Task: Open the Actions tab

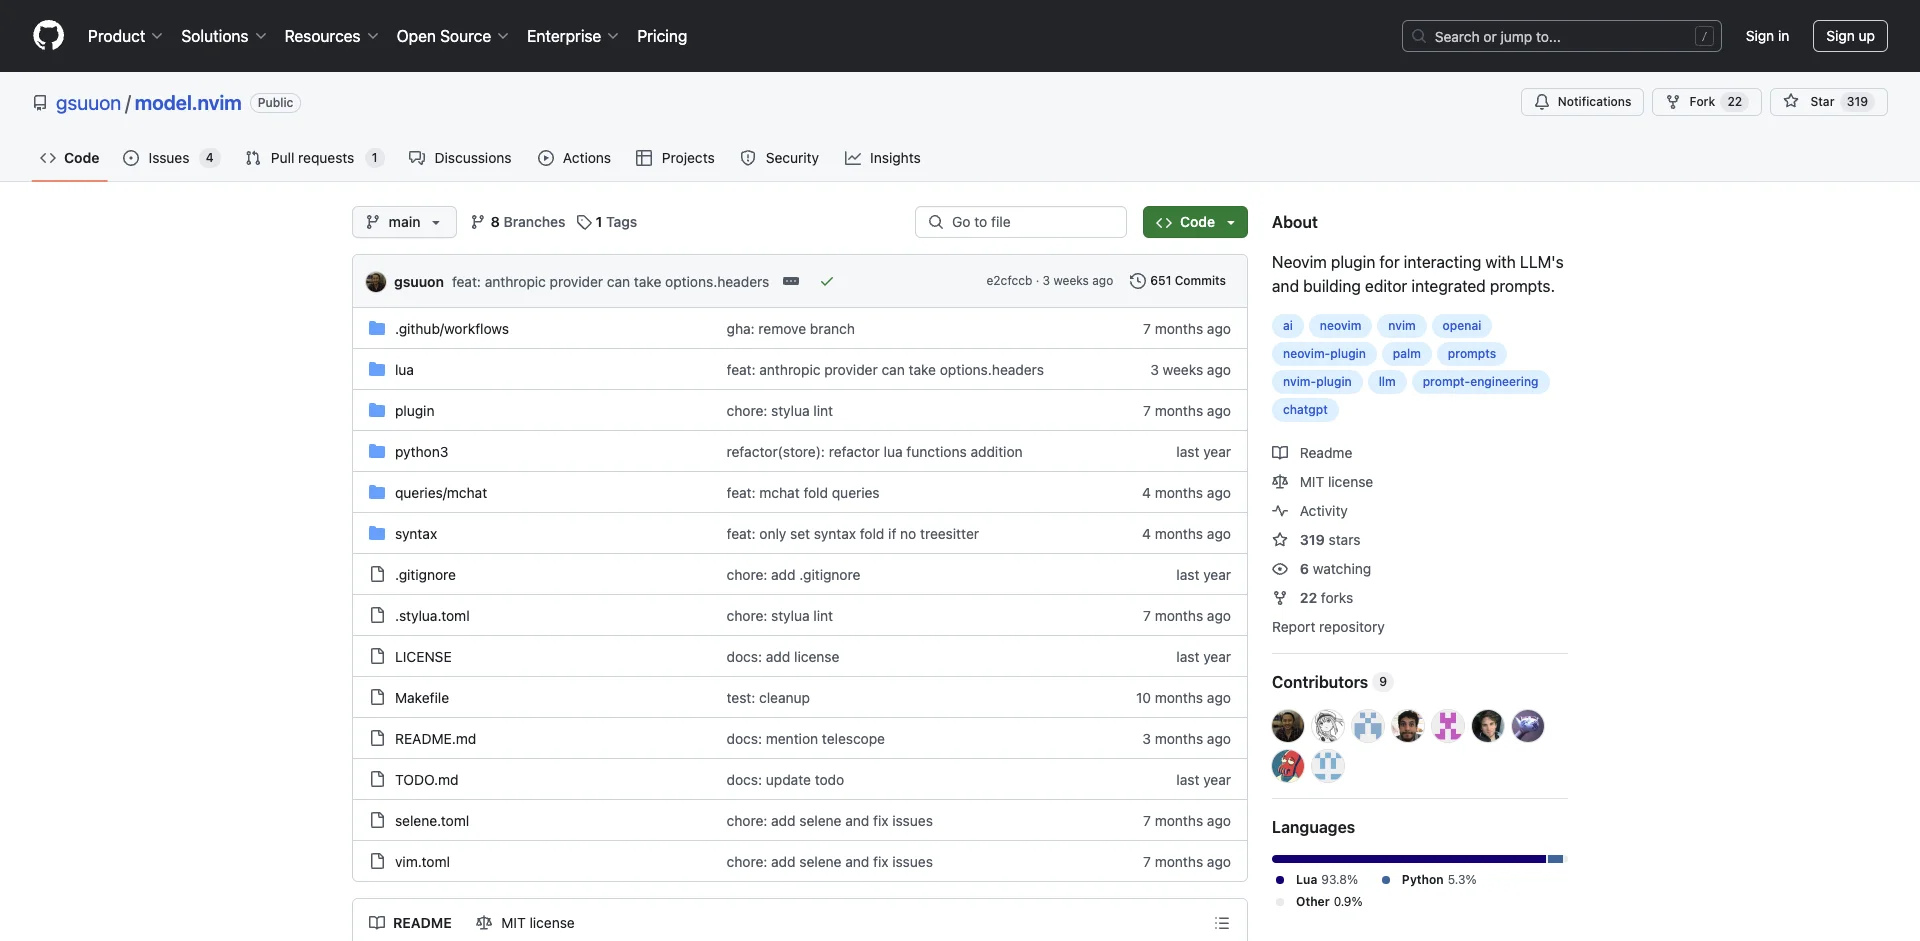Action: 574,158
